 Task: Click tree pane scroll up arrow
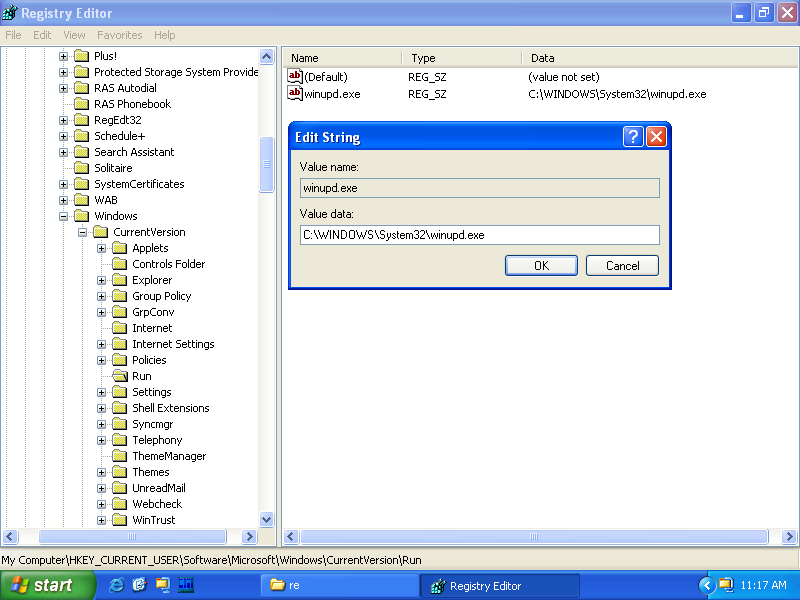click(266, 56)
